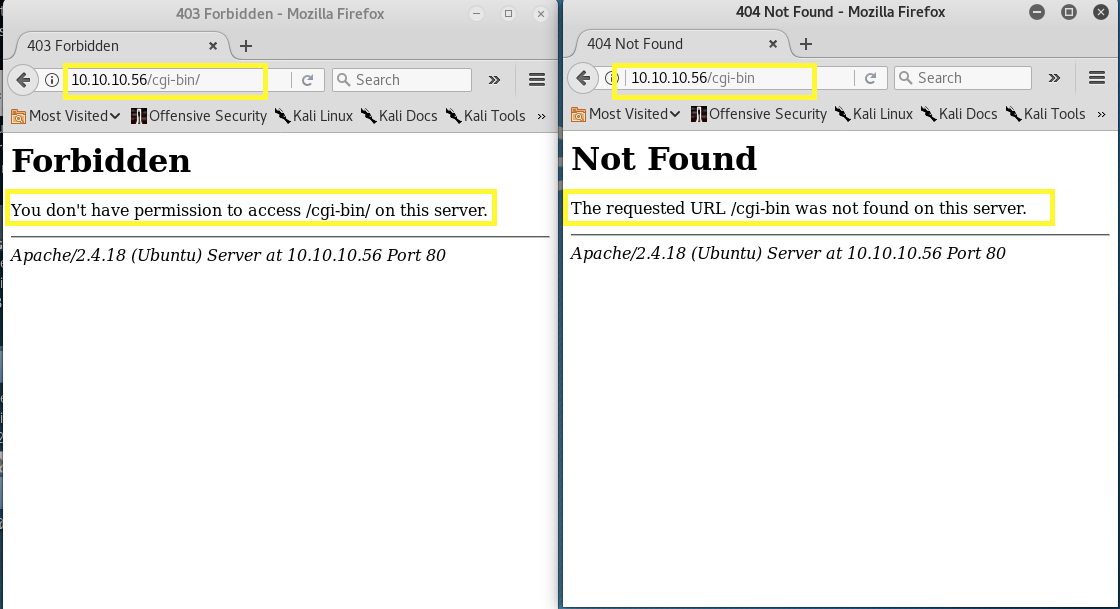The height and width of the screenshot is (609, 1120).
Task: Go back in the 404 Not Found window
Action: click(583, 78)
